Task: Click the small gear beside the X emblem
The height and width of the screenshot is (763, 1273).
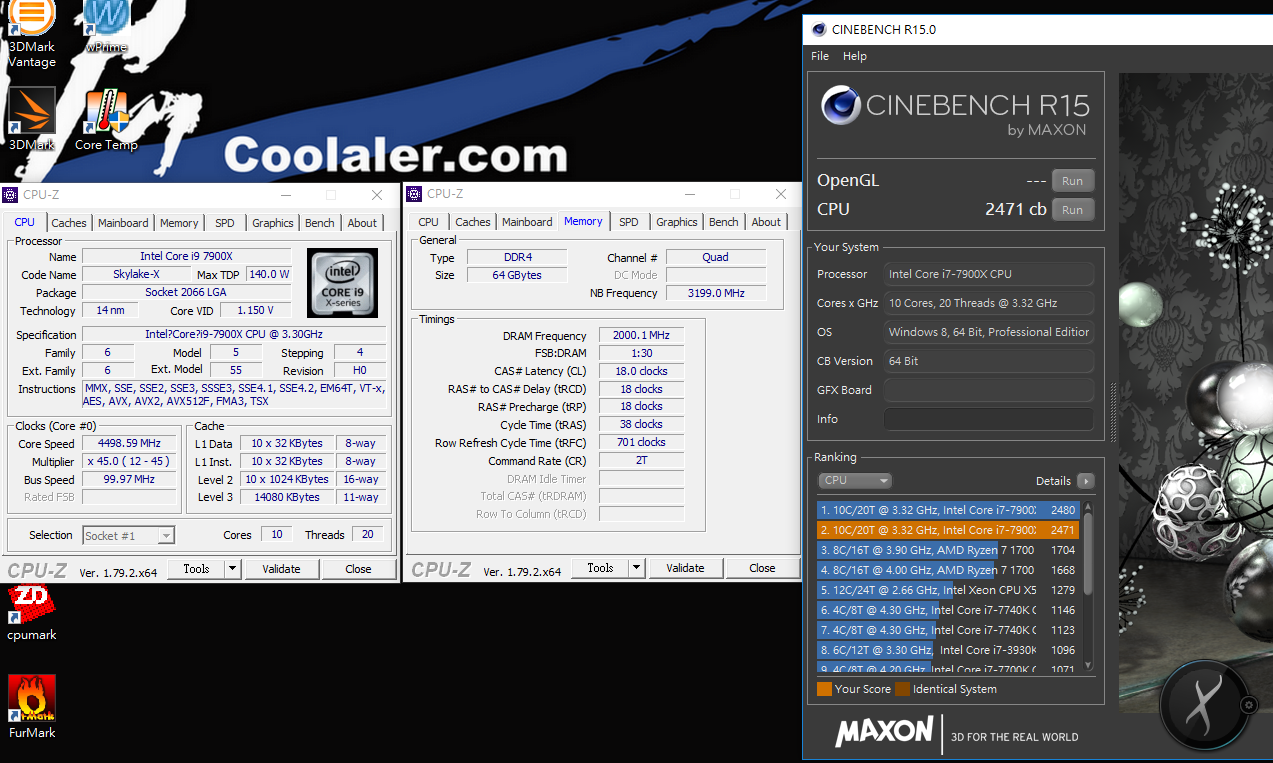Action: tap(1248, 705)
